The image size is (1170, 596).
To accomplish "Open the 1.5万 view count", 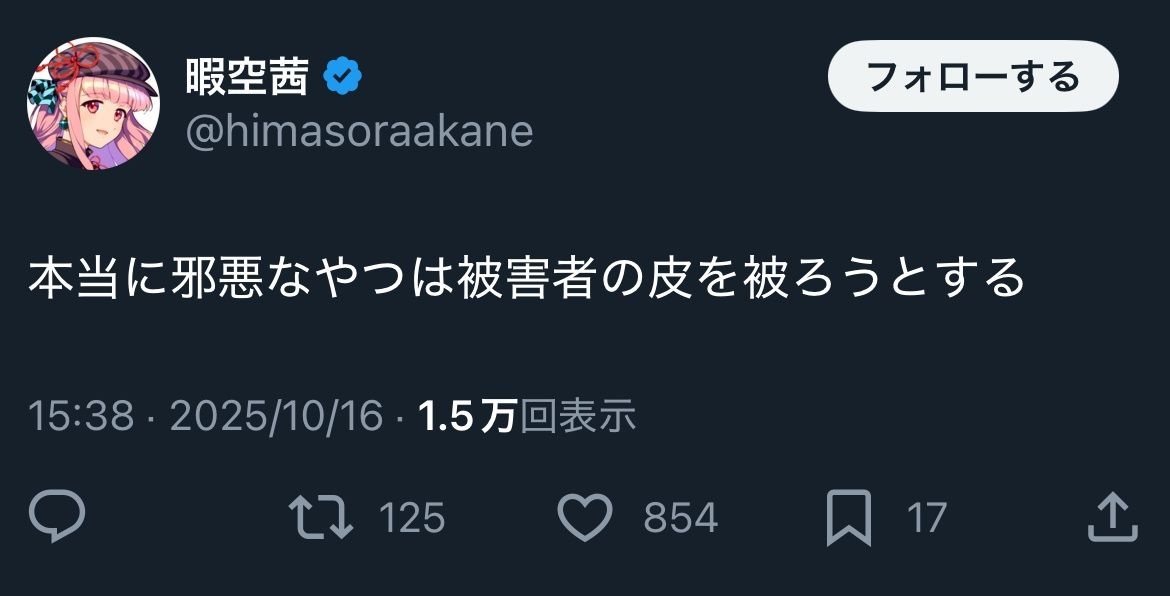I will point(467,416).
